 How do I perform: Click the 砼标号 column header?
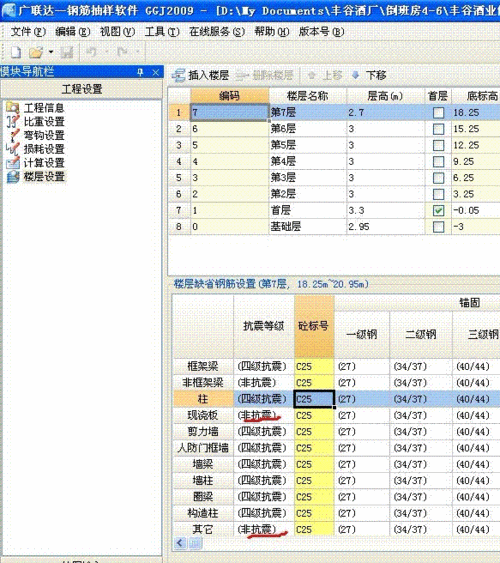click(x=314, y=326)
